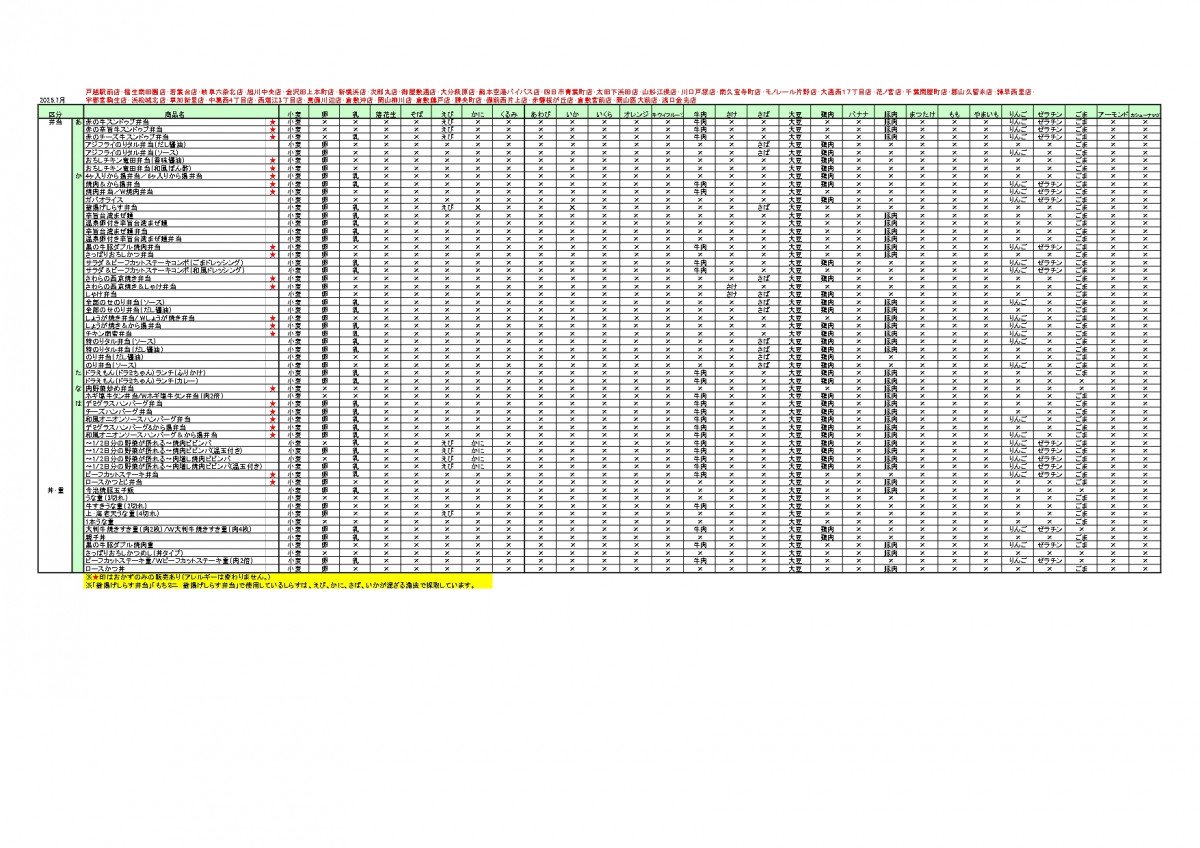
Task: Select the くるみ column header
Action: (509, 115)
